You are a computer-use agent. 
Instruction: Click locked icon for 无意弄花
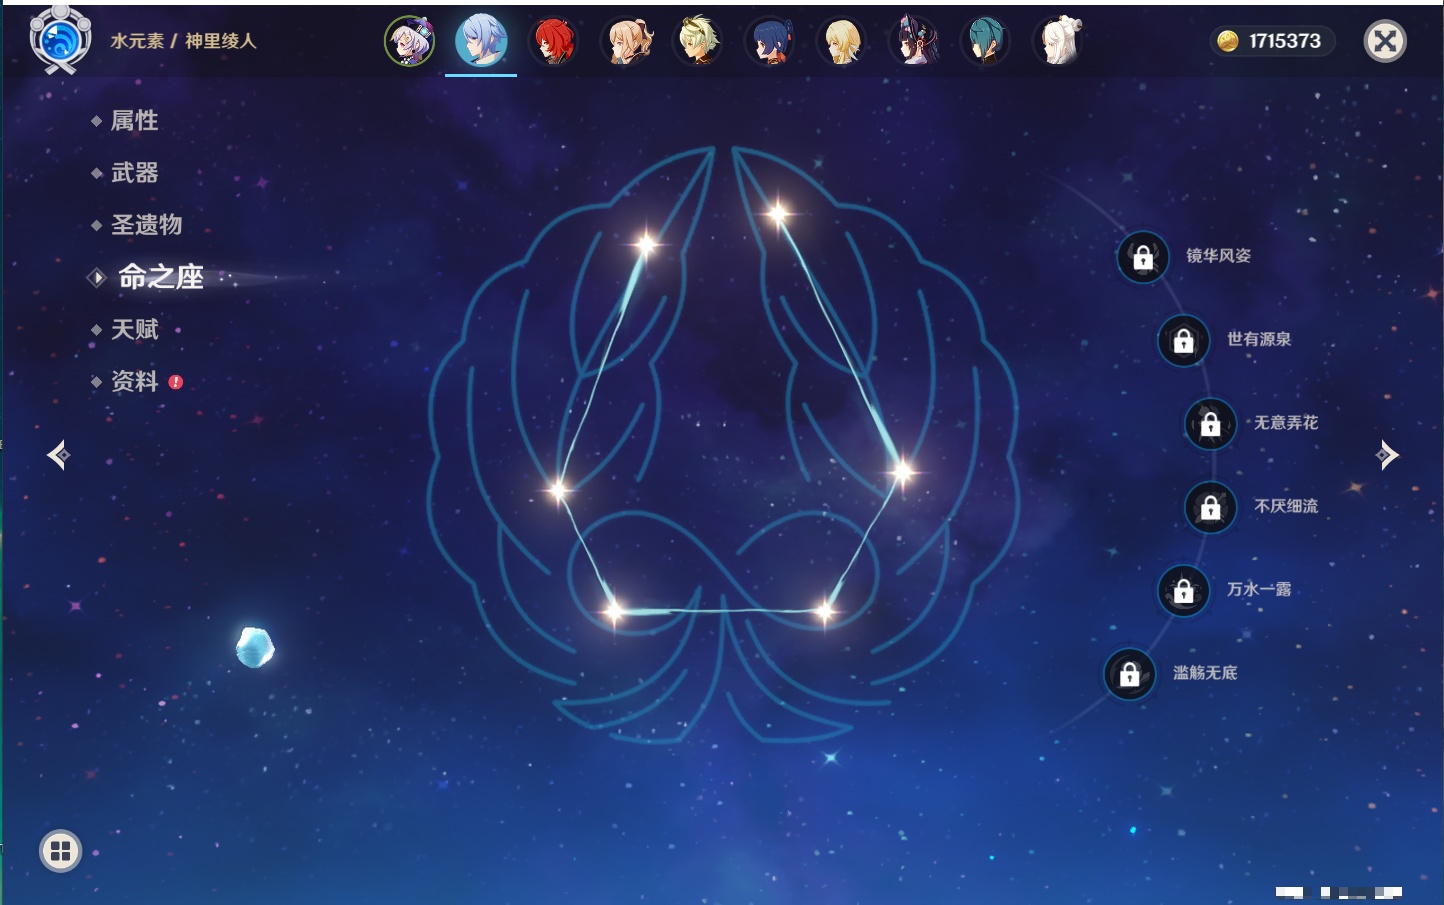[x=1210, y=424]
